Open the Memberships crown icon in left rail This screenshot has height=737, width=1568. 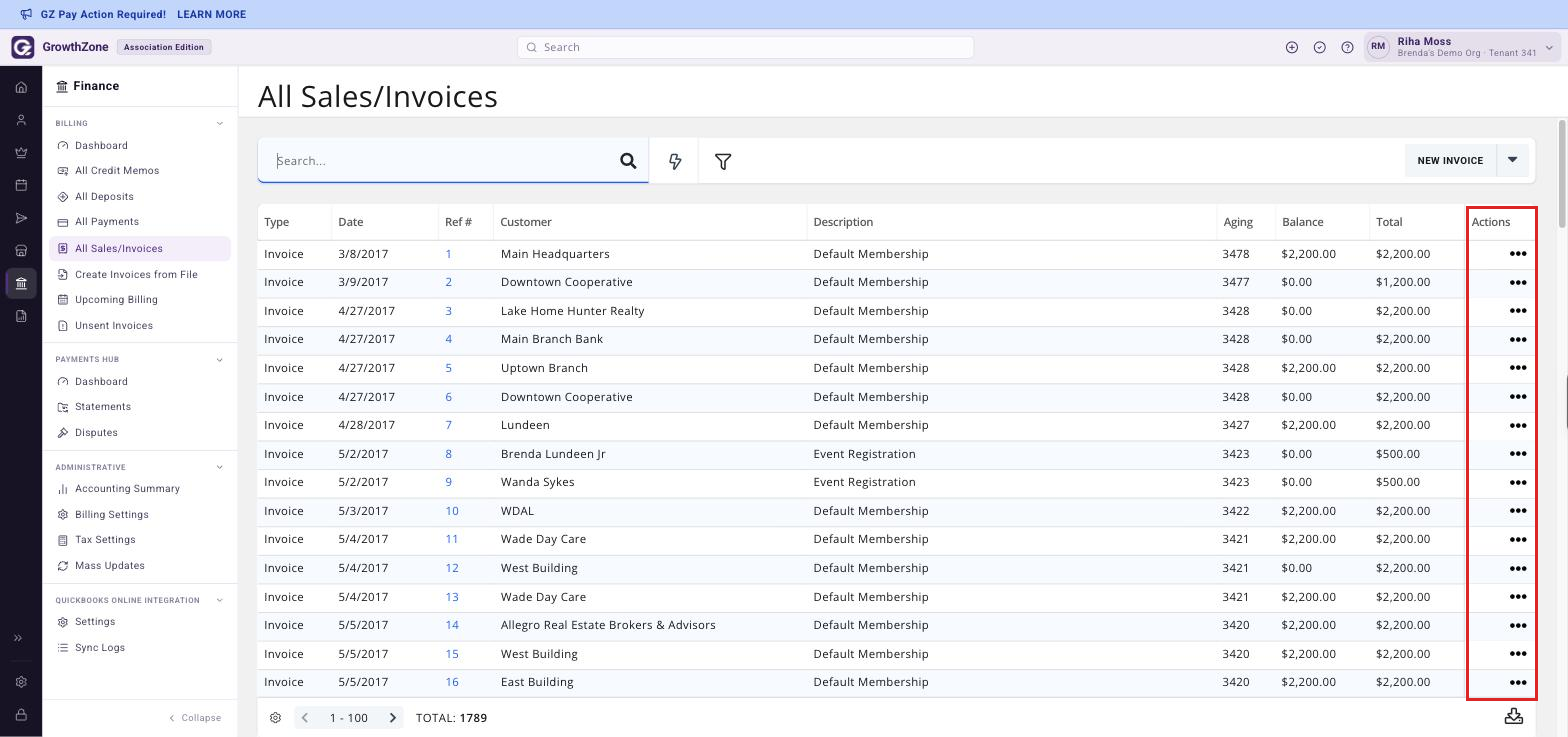[21, 153]
